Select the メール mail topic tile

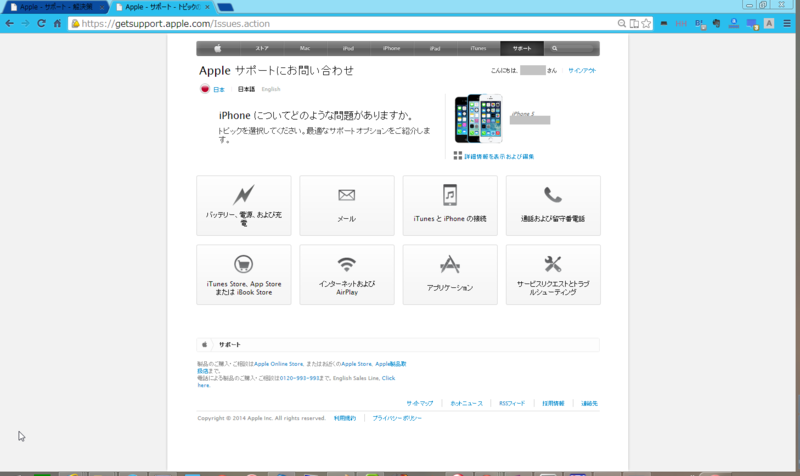347,206
